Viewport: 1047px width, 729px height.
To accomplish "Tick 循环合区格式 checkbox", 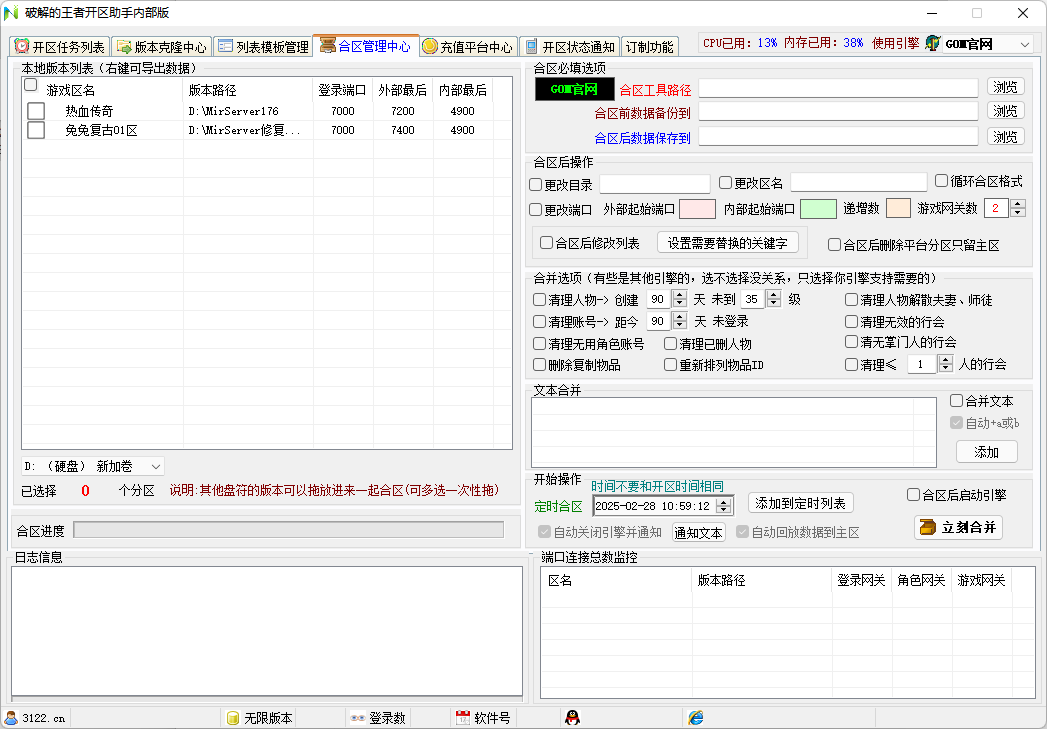I will click(x=941, y=181).
